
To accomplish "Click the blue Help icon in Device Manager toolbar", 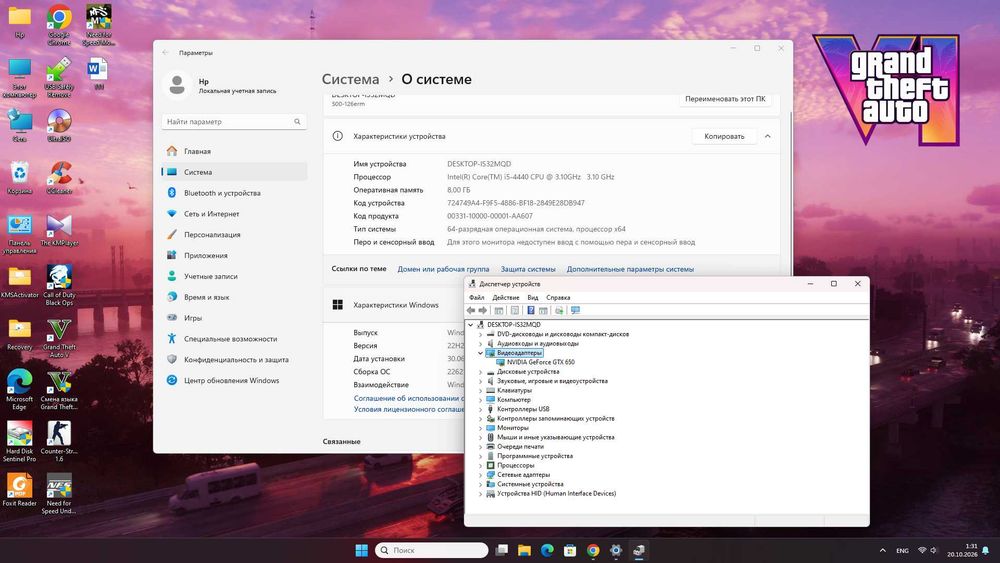I will 531,311.
